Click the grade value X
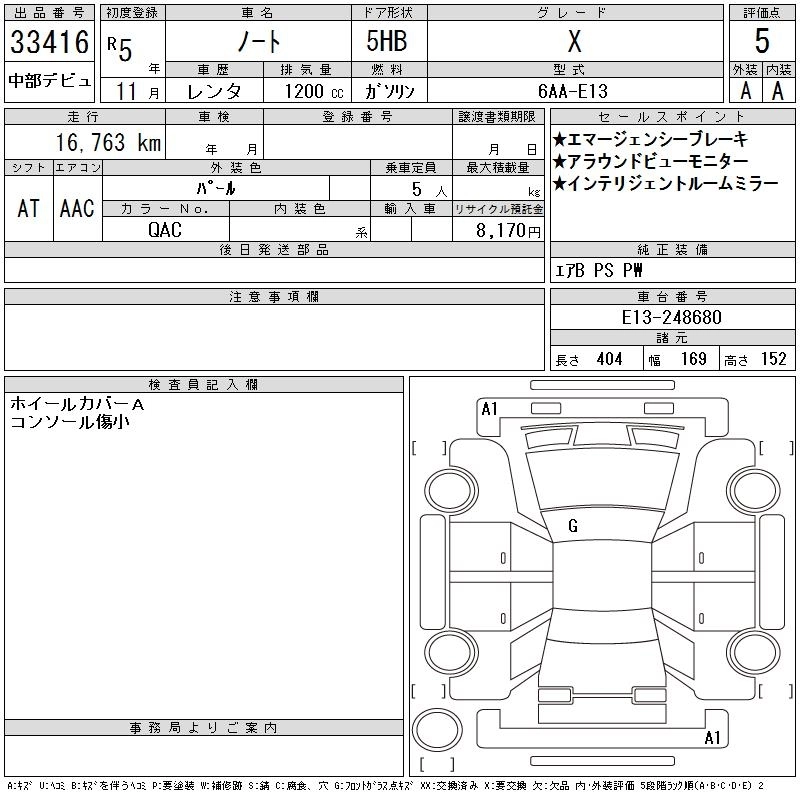Screen dimensions: 800x800 574,41
